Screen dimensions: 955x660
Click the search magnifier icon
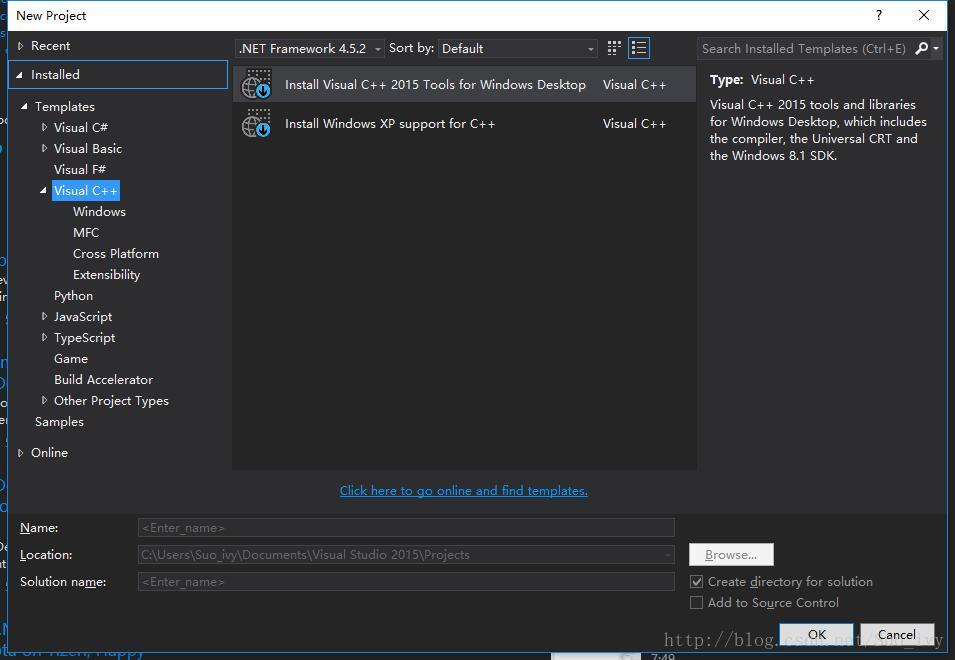click(x=922, y=48)
